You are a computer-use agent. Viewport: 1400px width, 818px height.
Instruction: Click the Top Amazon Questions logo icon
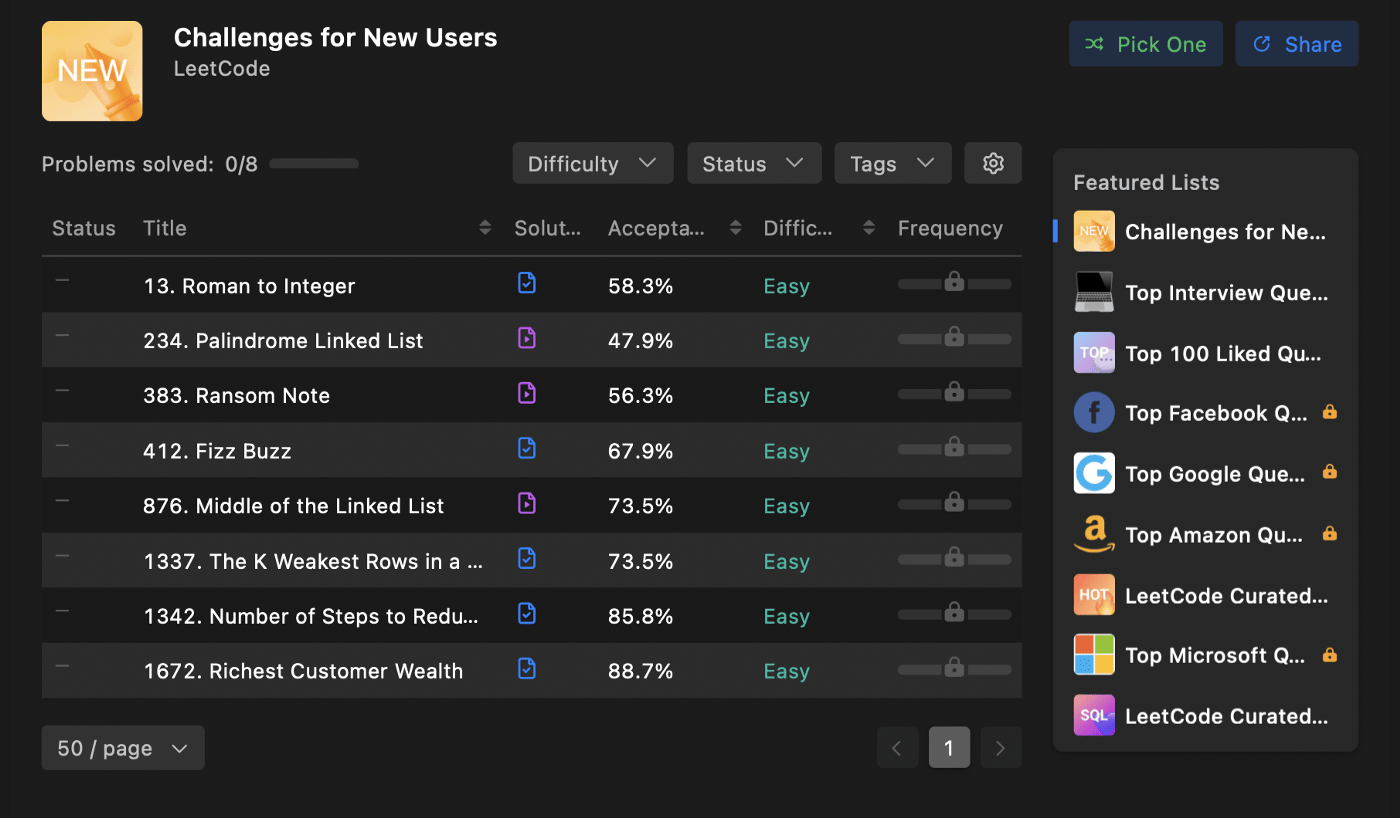1093,534
